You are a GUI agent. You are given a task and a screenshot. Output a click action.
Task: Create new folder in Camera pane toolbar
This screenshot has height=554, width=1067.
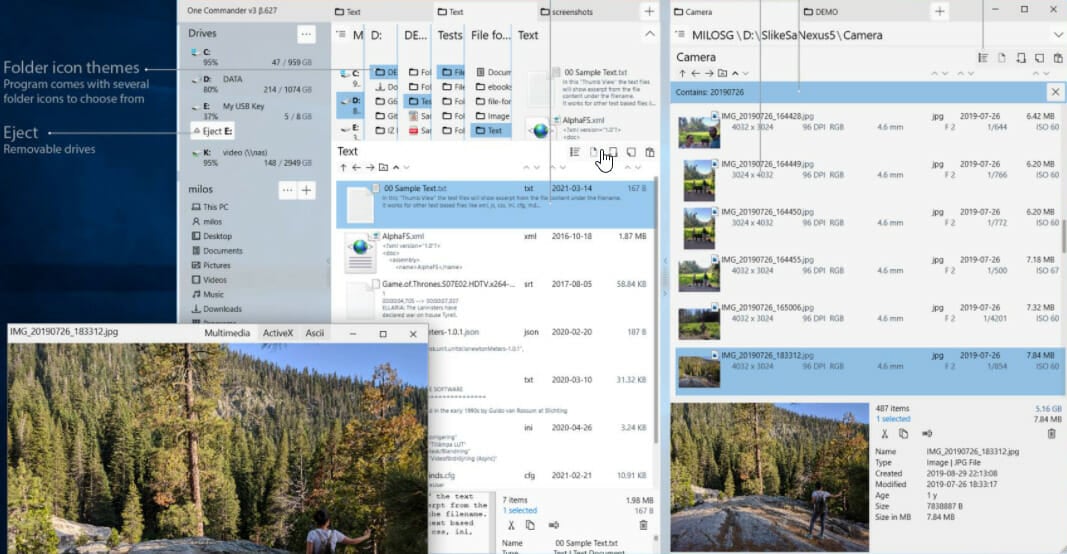click(x=1021, y=58)
